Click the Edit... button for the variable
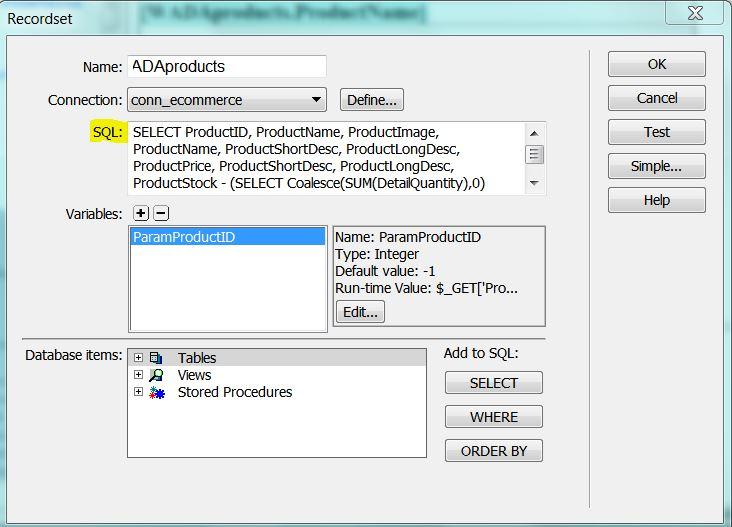The image size is (732, 527). (x=360, y=312)
